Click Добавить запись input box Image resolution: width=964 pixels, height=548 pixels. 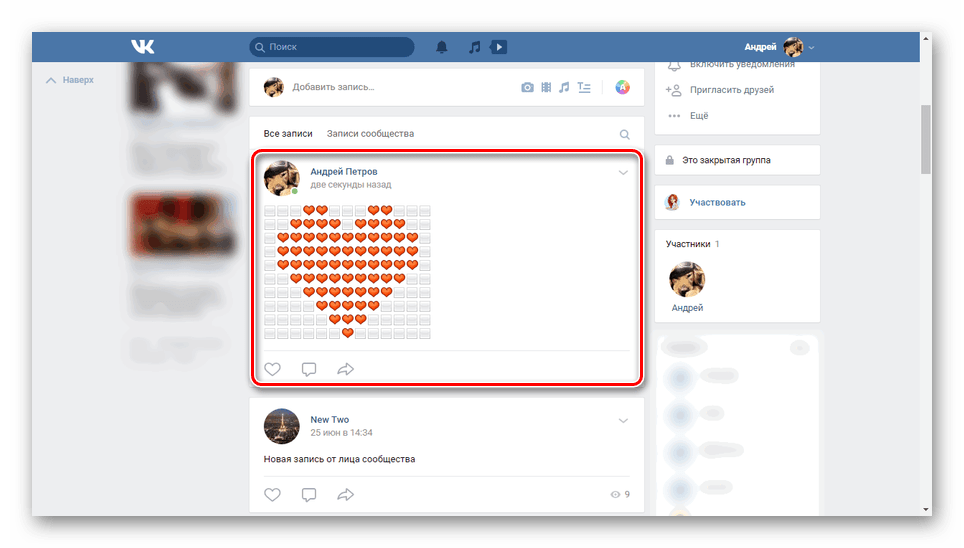pyautogui.click(x=333, y=87)
